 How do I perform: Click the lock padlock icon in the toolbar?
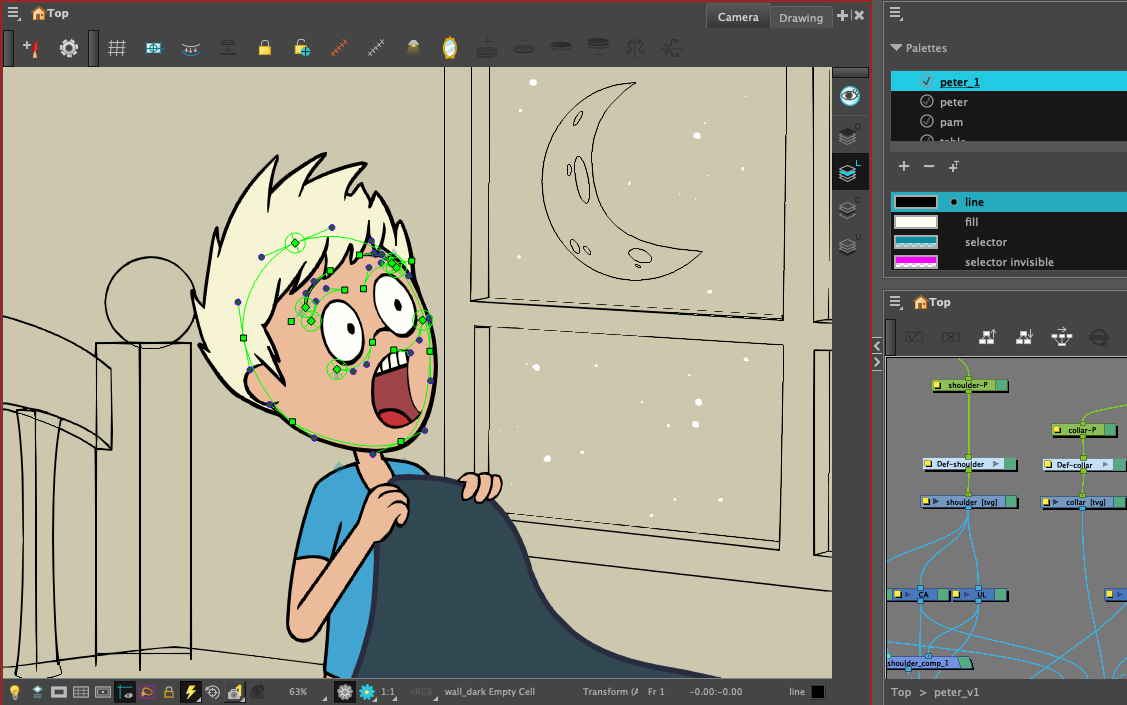[x=264, y=47]
